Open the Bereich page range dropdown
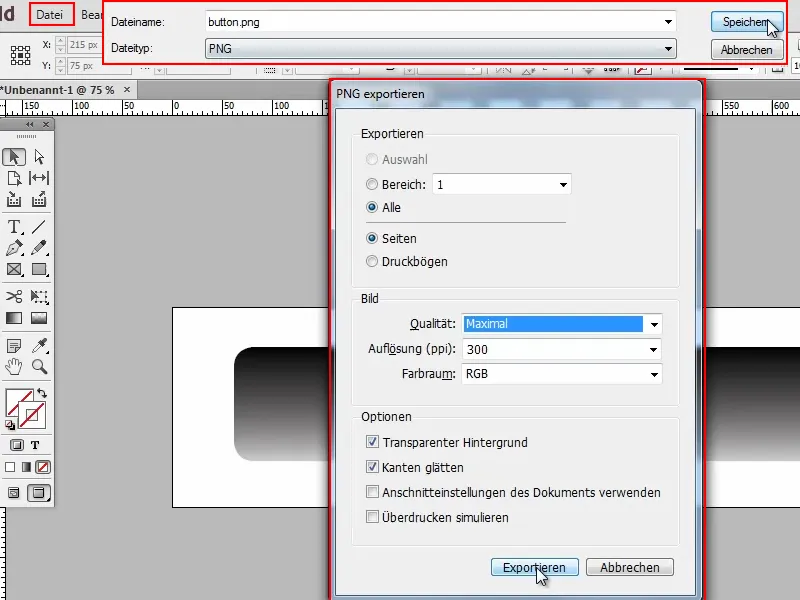Viewport: 800px width, 600px height. click(x=502, y=184)
